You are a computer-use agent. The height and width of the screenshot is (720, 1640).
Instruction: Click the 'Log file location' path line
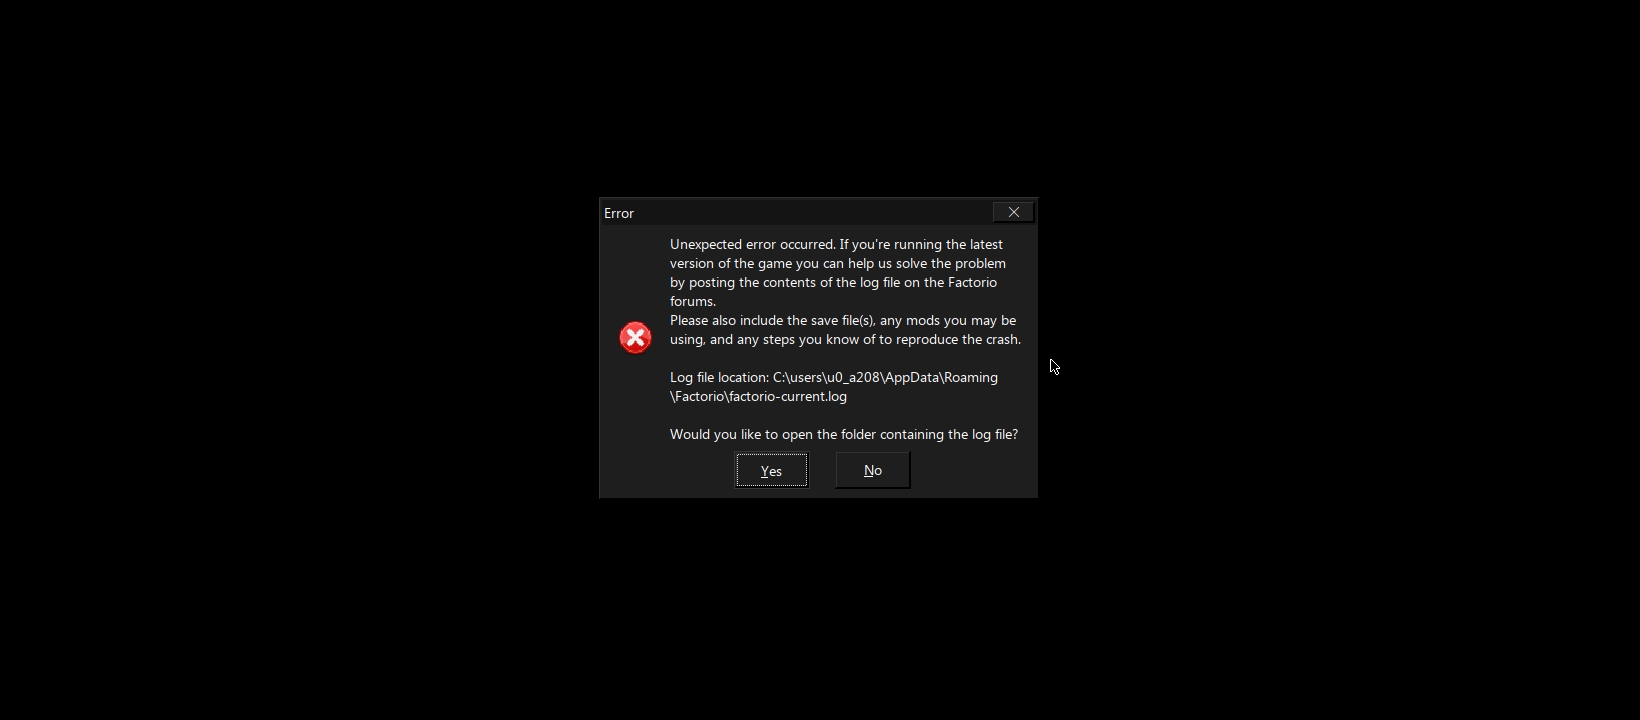tap(834, 377)
